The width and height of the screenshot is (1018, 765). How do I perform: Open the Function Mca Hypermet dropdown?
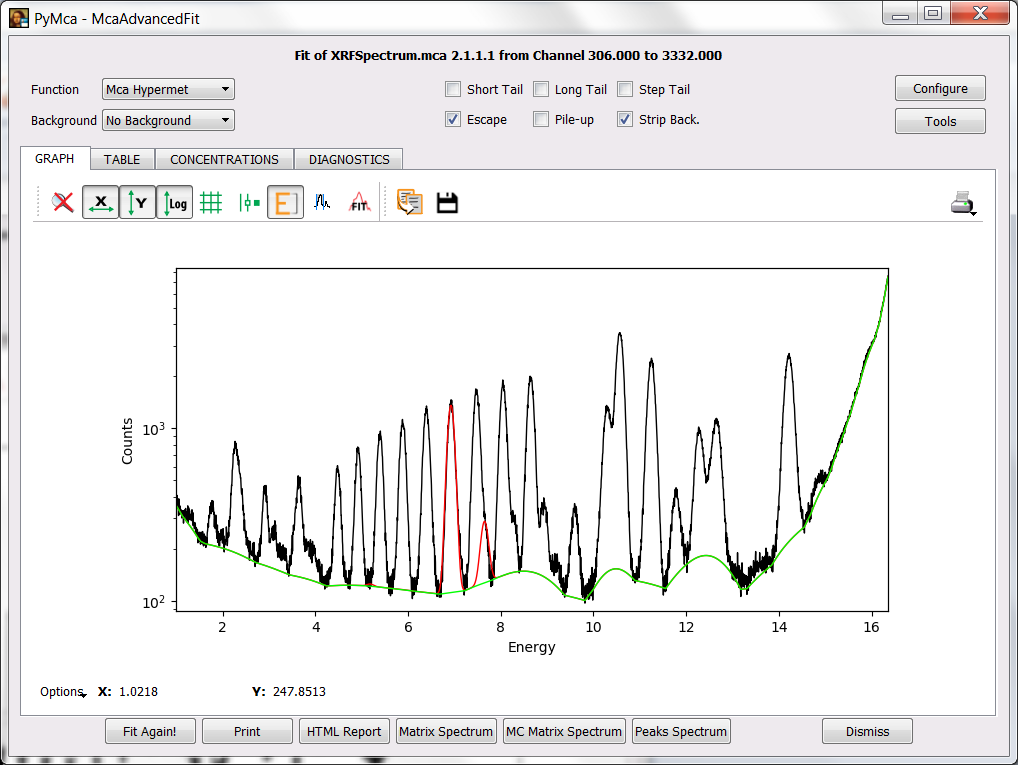(168, 89)
